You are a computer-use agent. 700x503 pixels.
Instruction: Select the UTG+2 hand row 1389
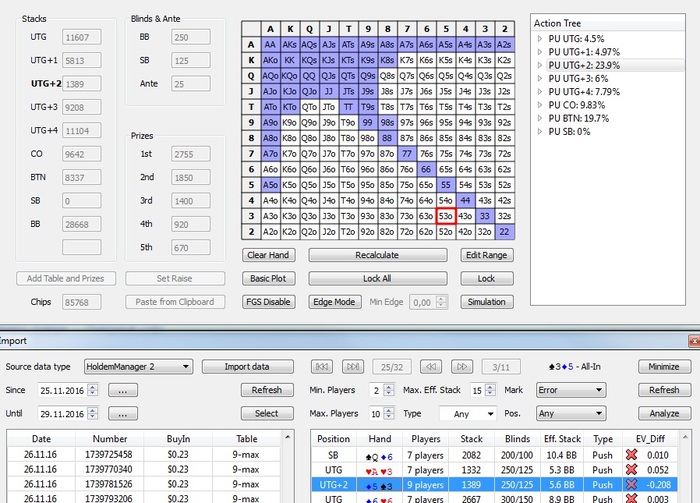pyautogui.click(x=494, y=484)
